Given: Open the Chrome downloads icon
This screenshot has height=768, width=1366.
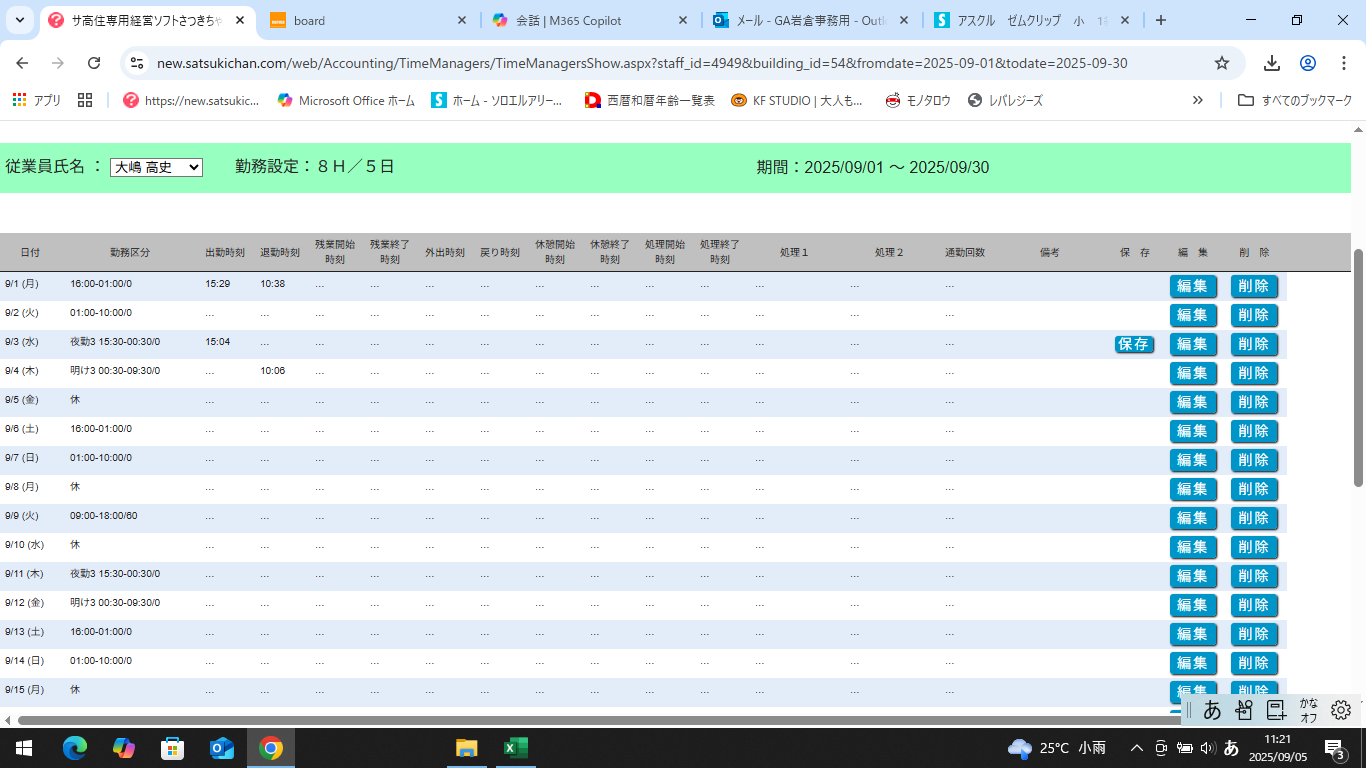Looking at the screenshot, I should (x=1272, y=63).
